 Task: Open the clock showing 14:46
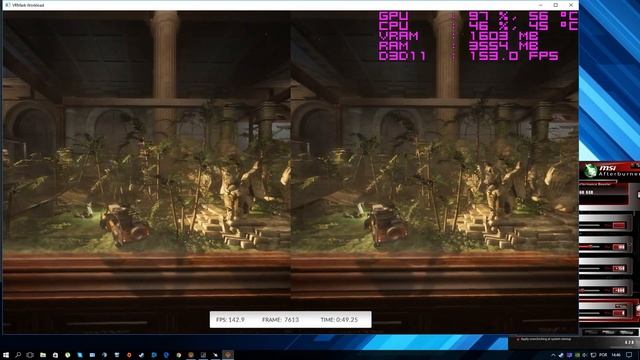[616, 355]
